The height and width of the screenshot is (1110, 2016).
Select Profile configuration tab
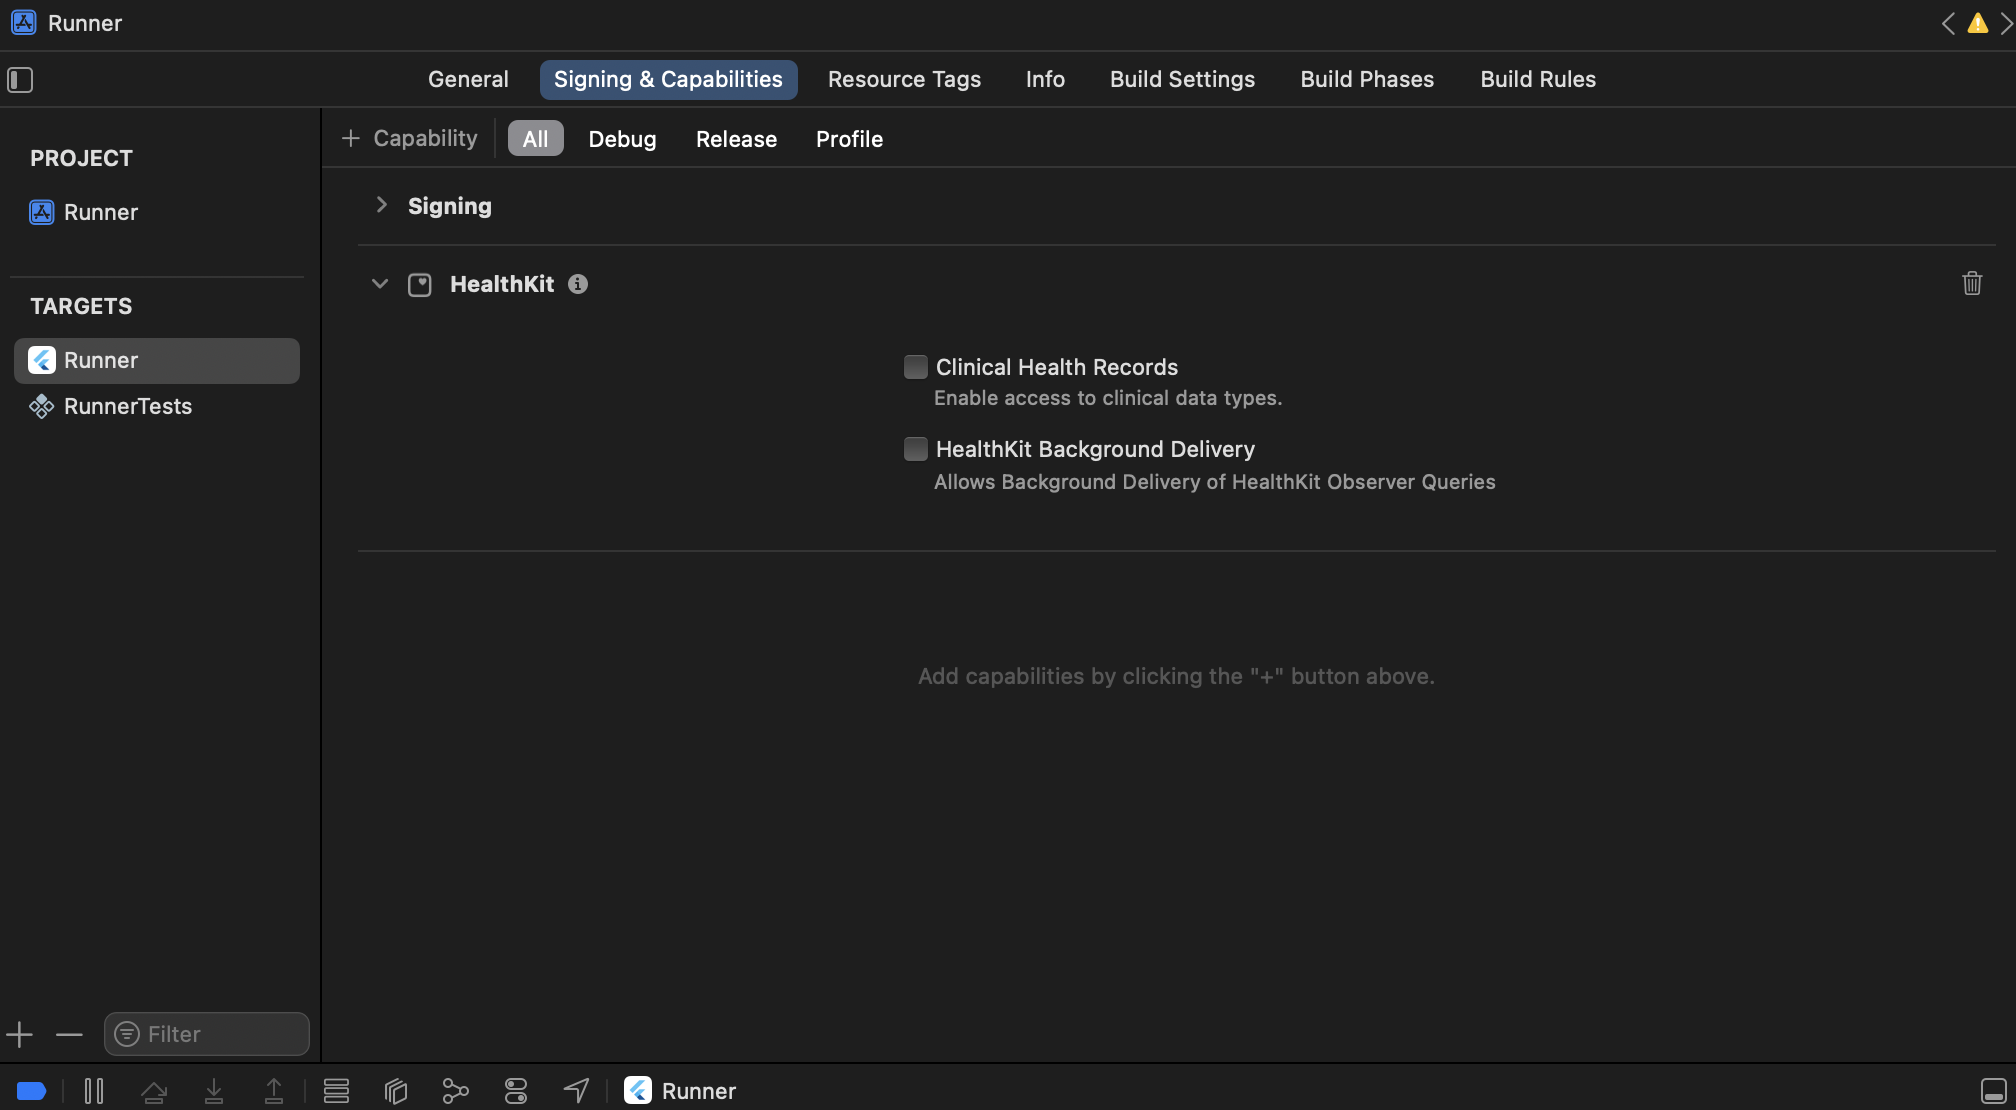click(x=849, y=137)
